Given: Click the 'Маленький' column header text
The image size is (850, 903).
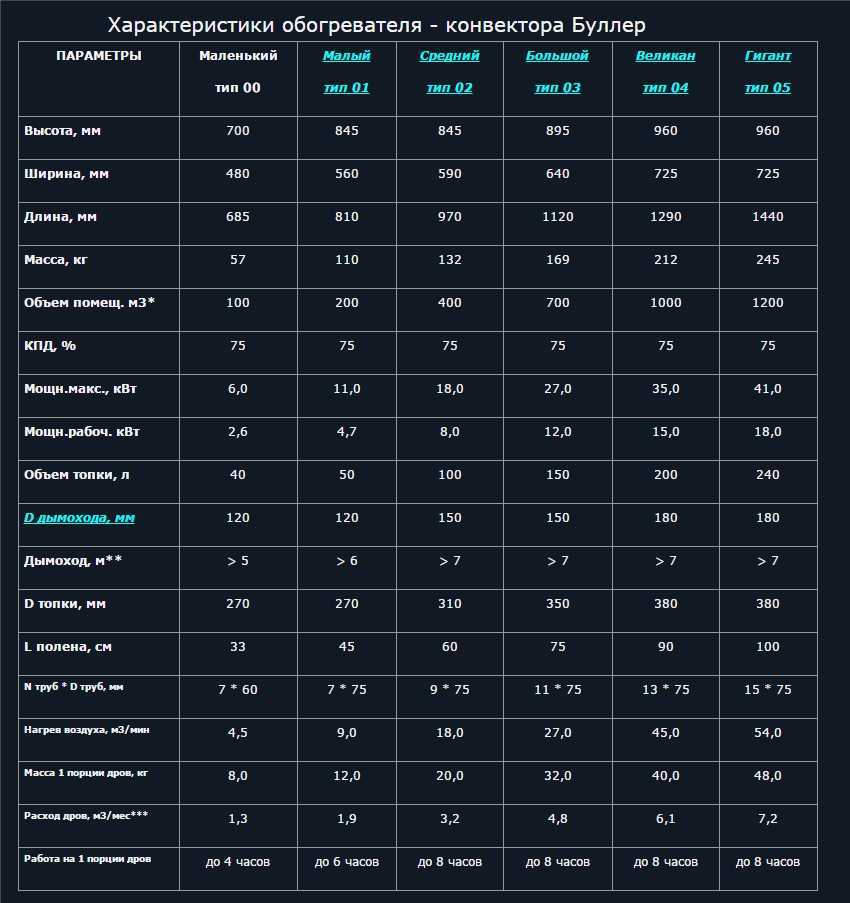Looking at the screenshot, I should click(x=238, y=56).
